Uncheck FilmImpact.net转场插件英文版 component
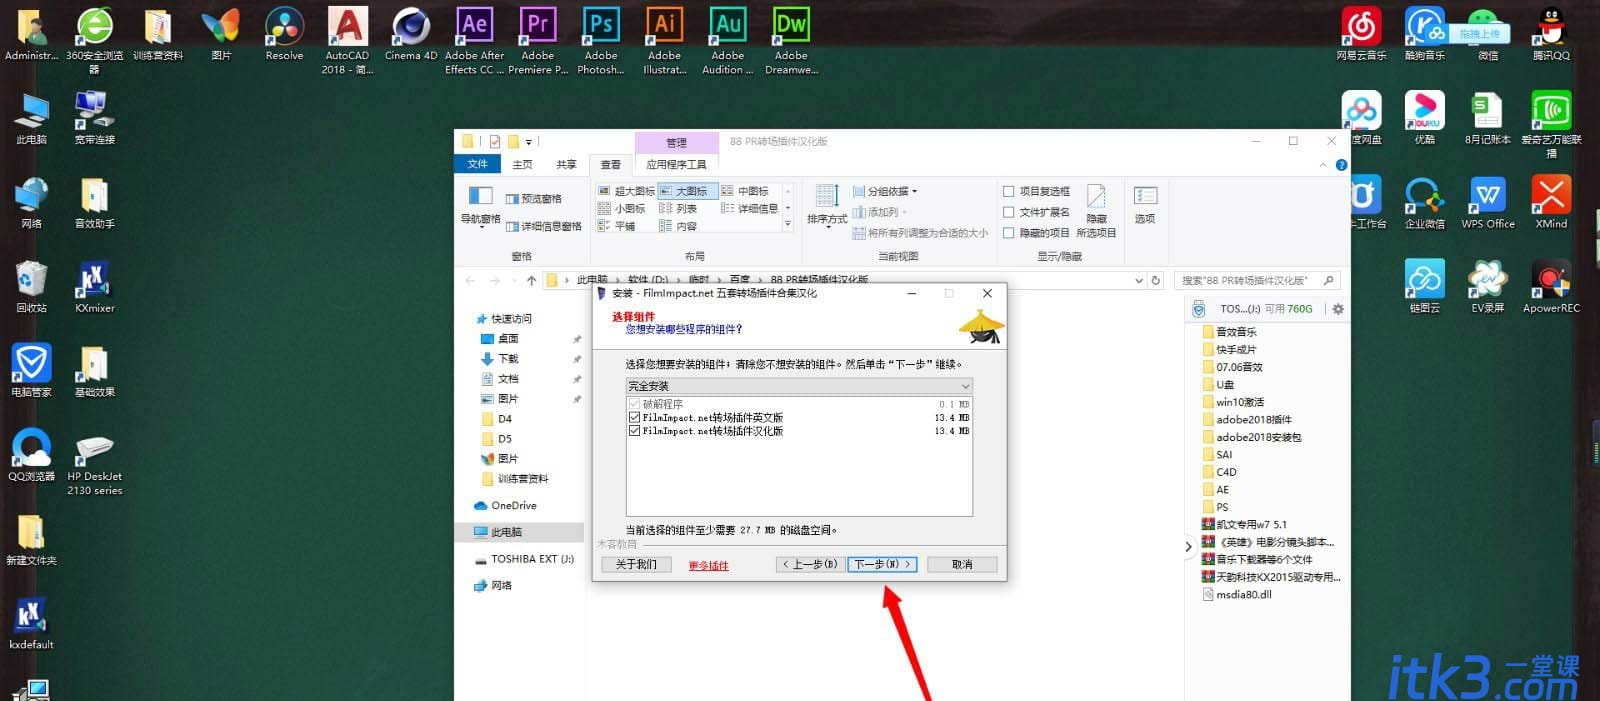 click(x=634, y=418)
